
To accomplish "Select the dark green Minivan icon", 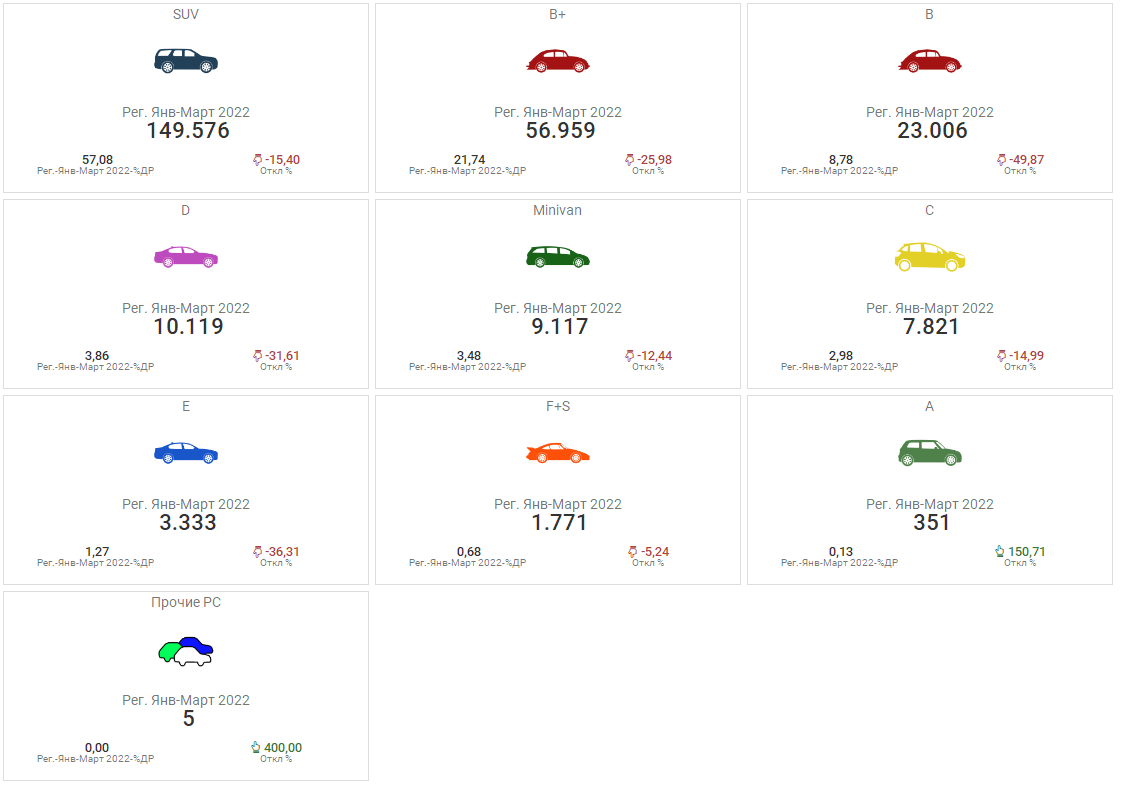I will pos(558,256).
